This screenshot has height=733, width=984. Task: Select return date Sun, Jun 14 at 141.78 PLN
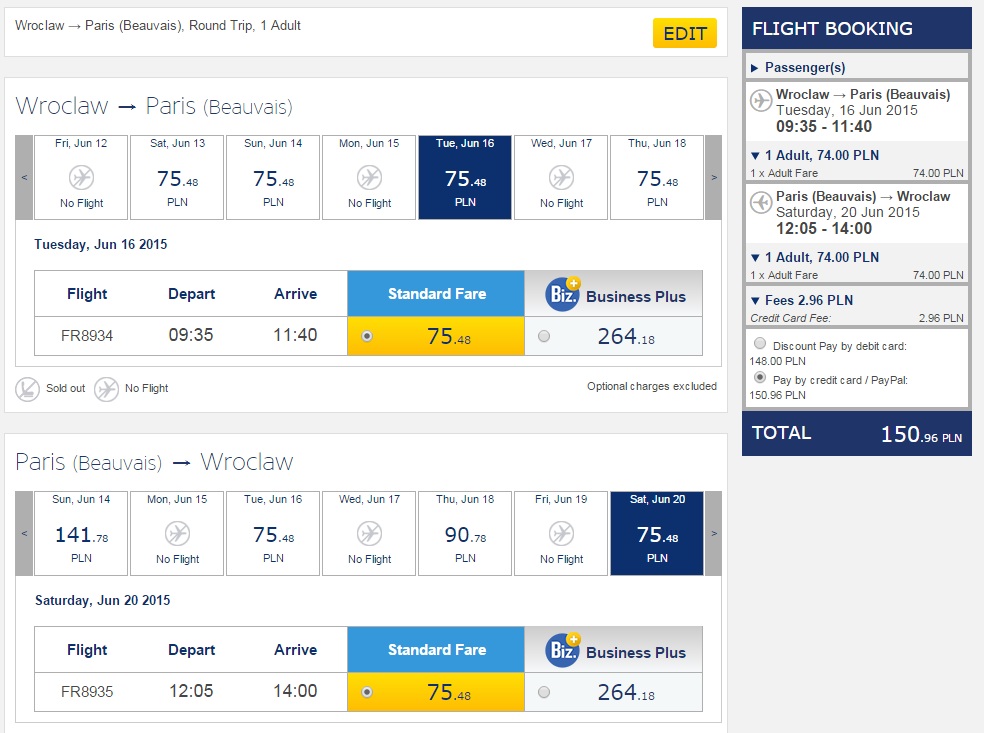81,533
